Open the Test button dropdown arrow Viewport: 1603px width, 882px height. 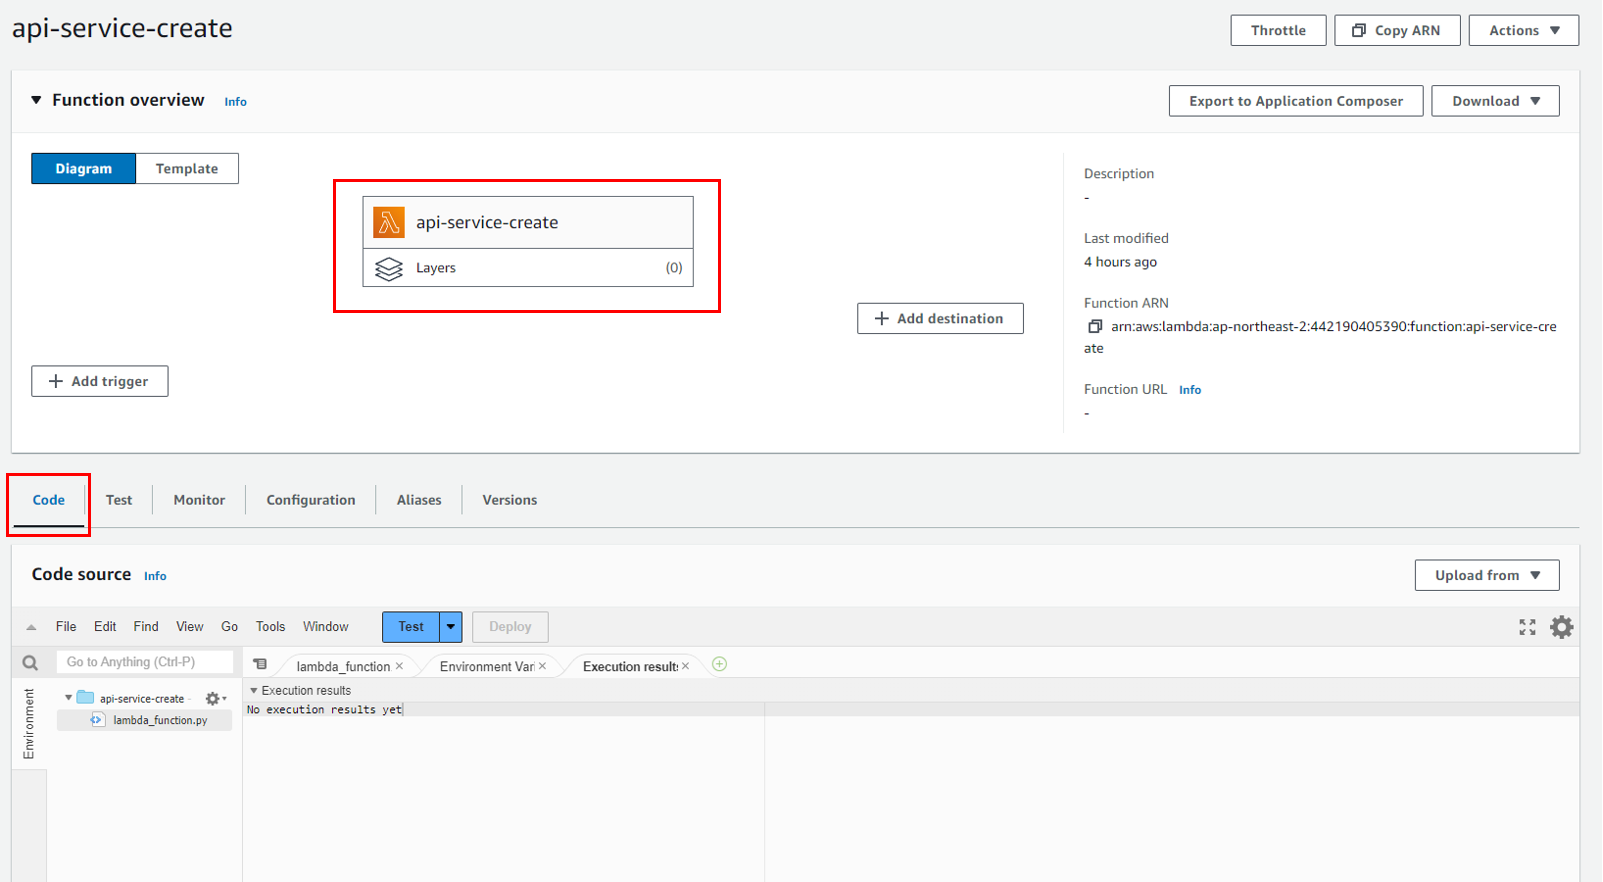[x=451, y=627]
